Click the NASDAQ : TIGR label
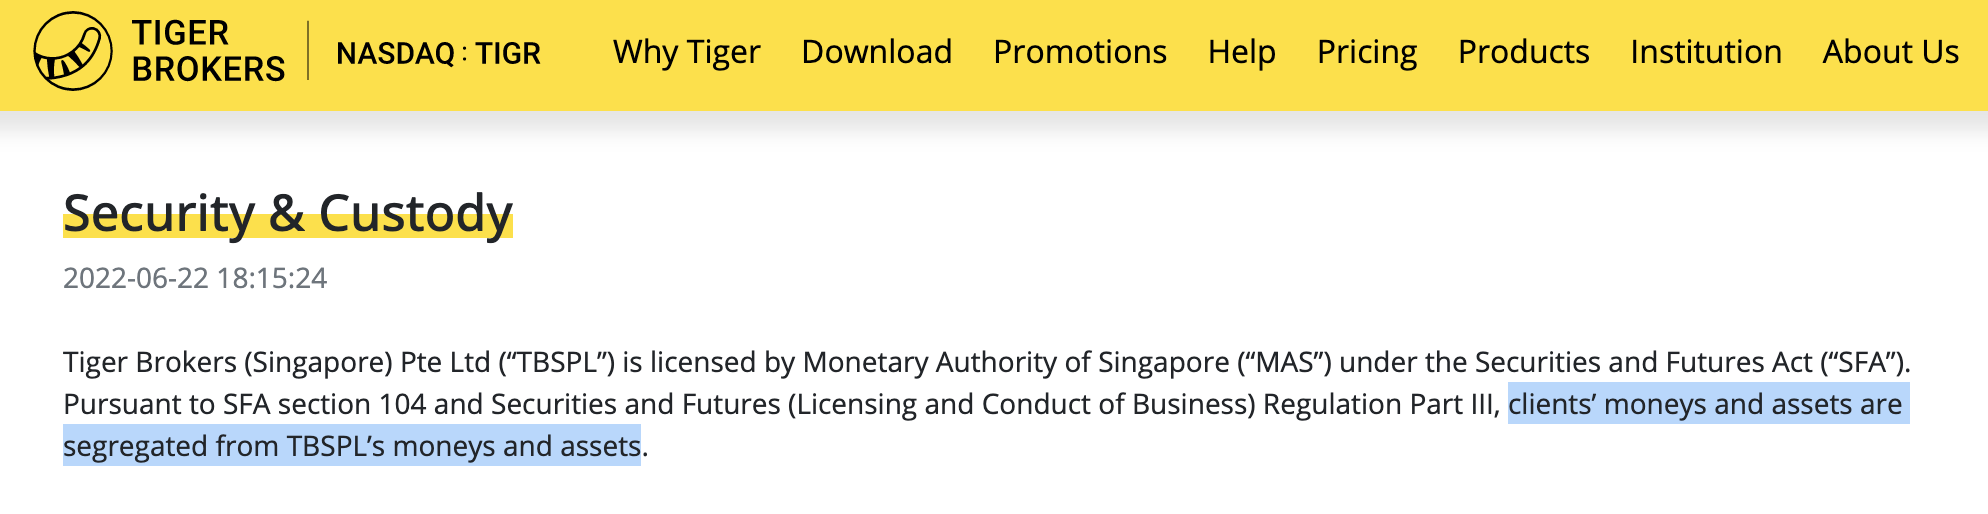Image resolution: width=1988 pixels, height=514 pixels. pos(438,53)
